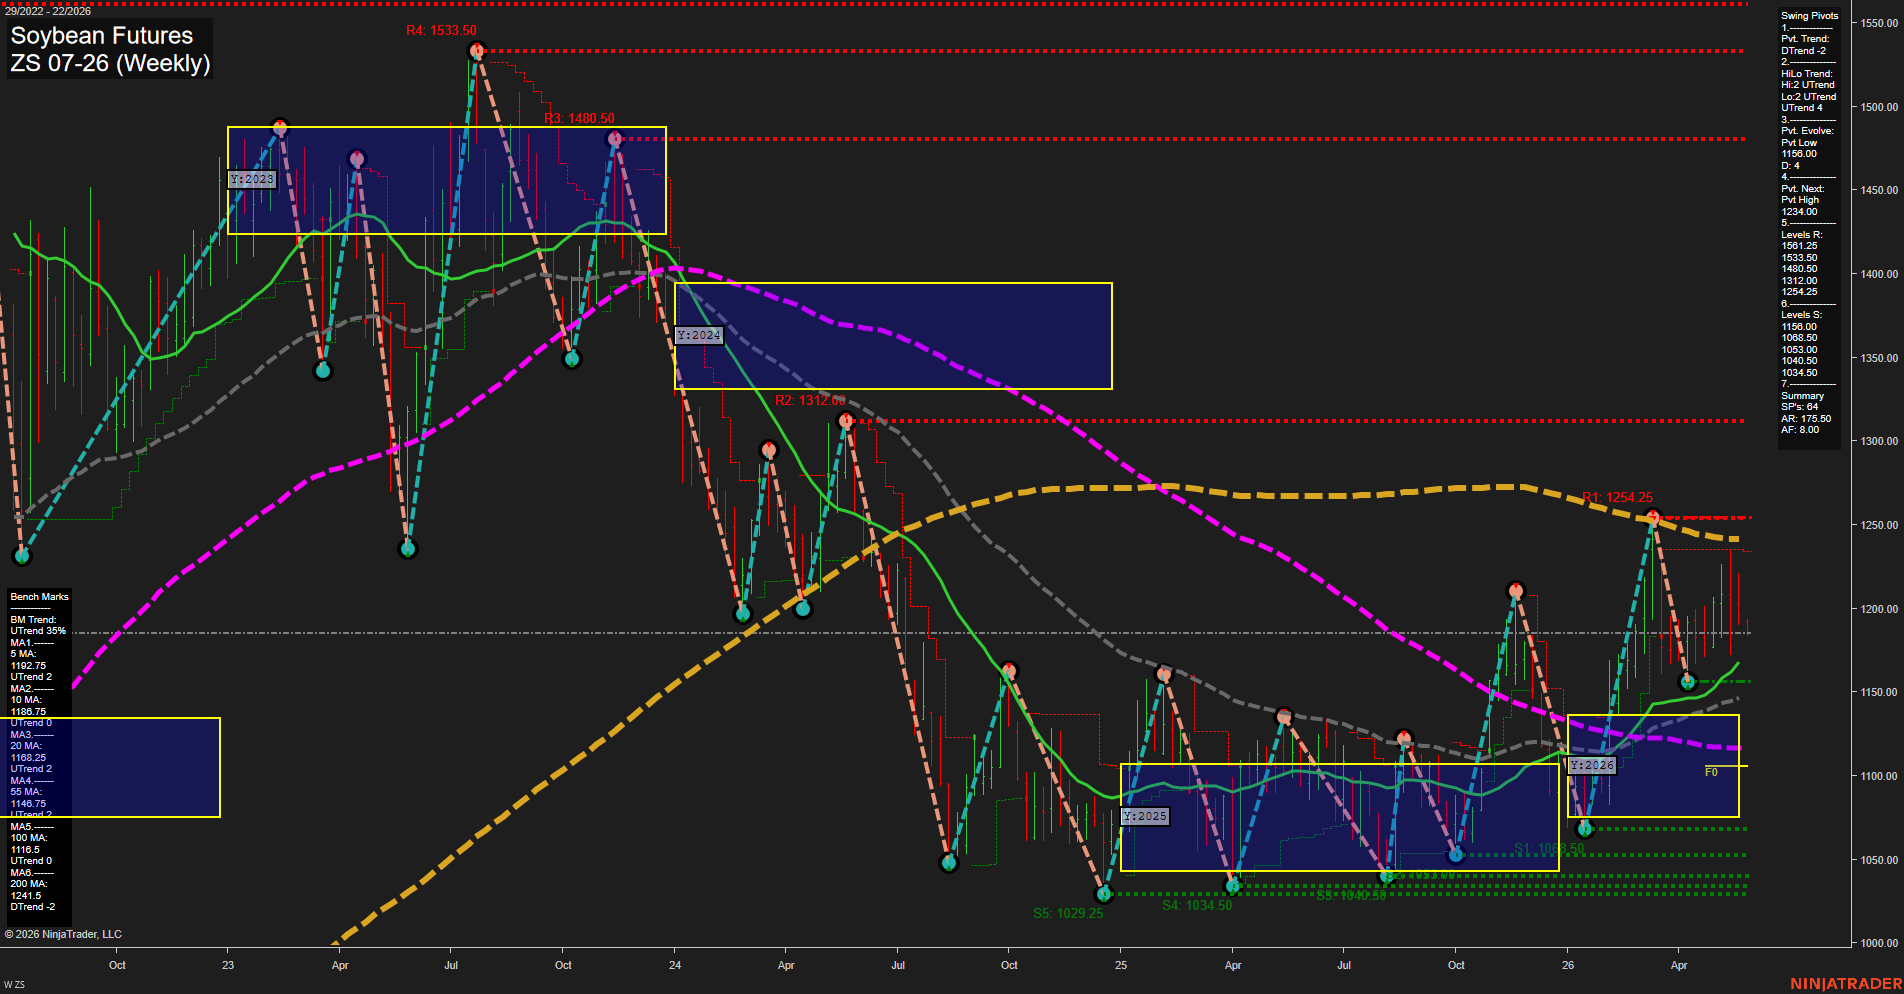Click the swing high pivot marker at R4
Viewport: 1904px width, 994px height.
(x=477, y=50)
